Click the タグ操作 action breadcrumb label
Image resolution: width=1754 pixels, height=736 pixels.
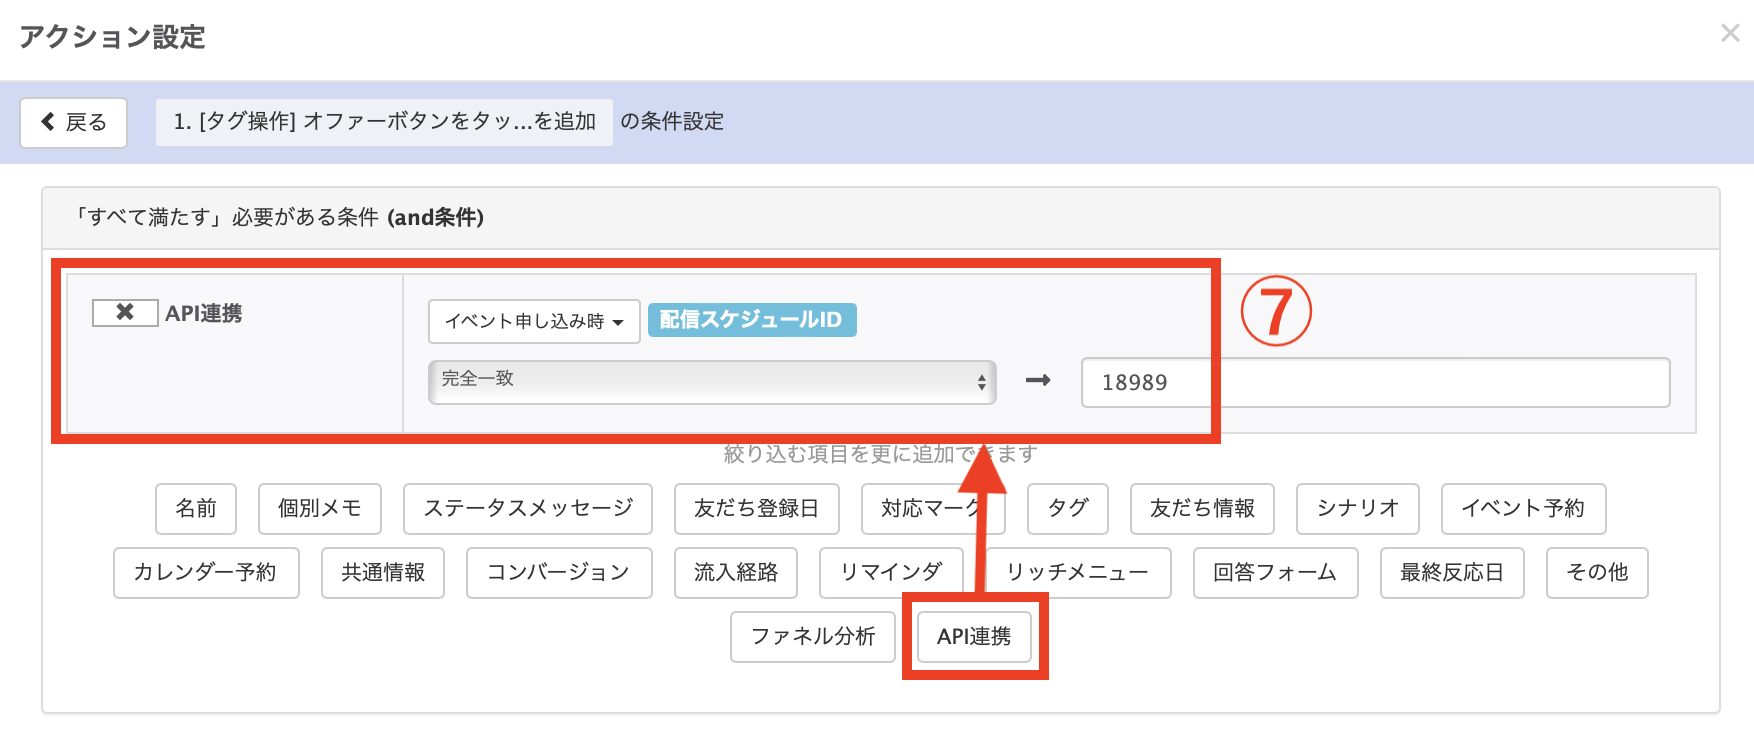384,122
